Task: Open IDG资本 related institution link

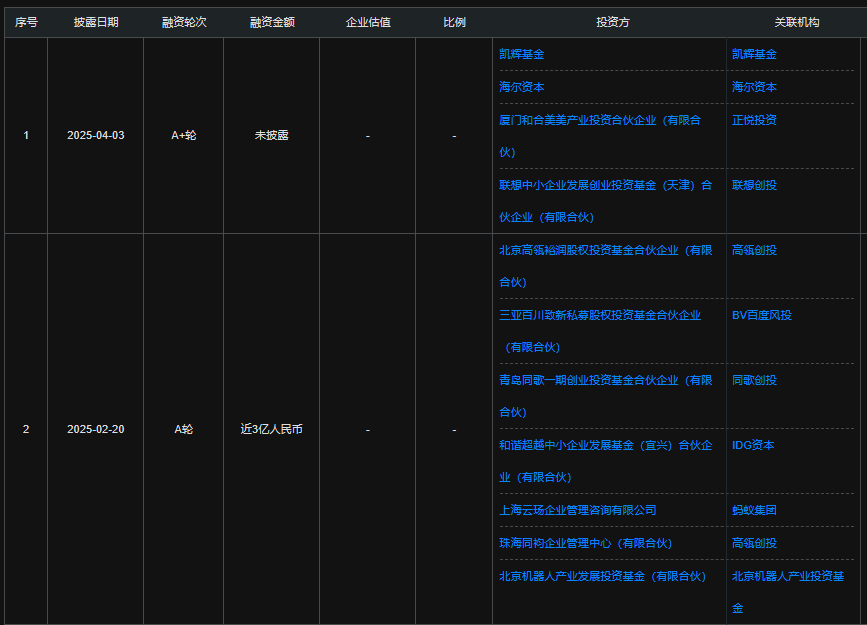Action: 753,445
